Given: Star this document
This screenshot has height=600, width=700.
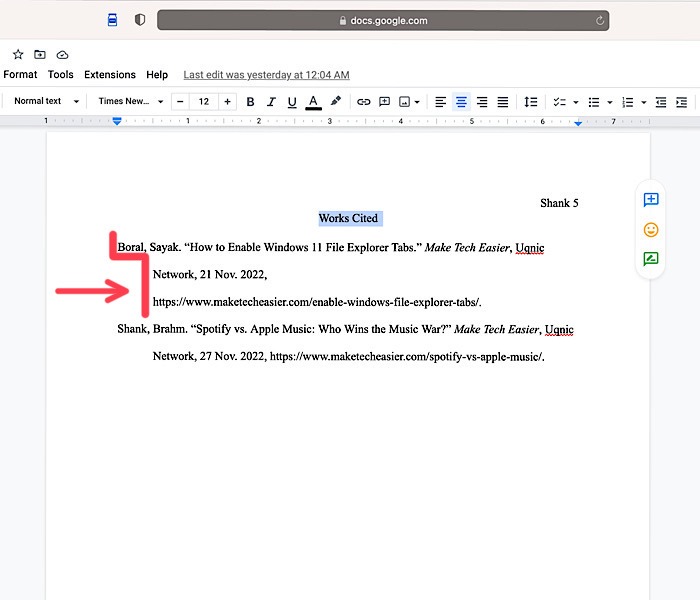Looking at the screenshot, I should [18, 54].
